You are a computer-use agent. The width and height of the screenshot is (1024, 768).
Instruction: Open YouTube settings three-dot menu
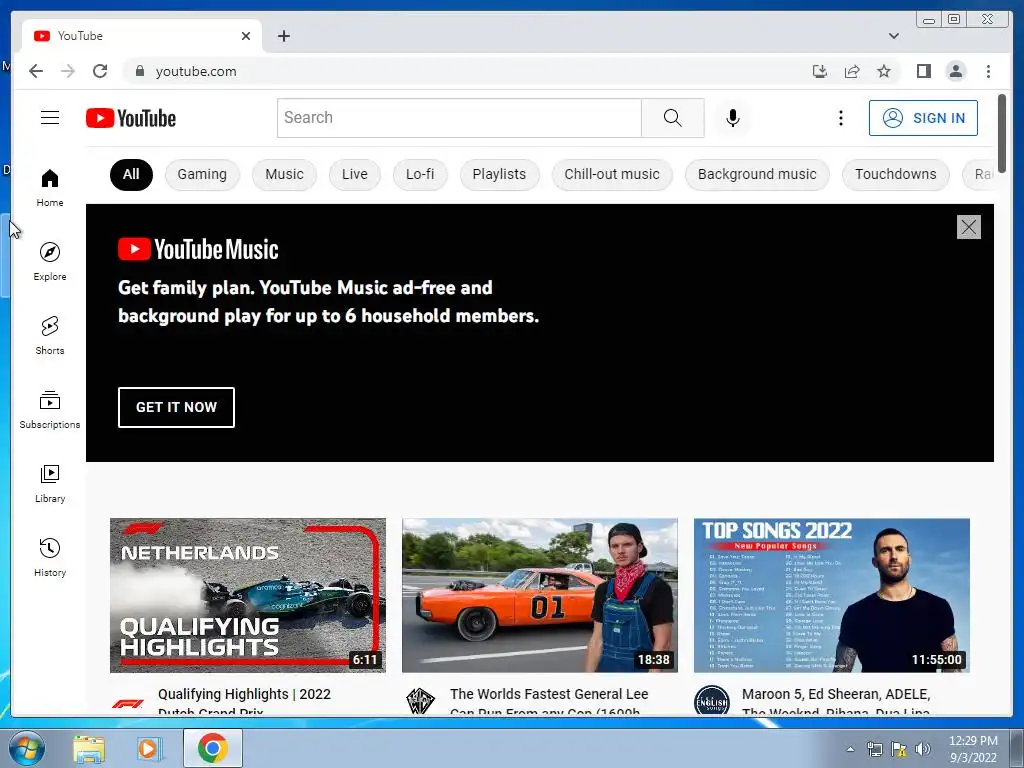tap(840, 118)
